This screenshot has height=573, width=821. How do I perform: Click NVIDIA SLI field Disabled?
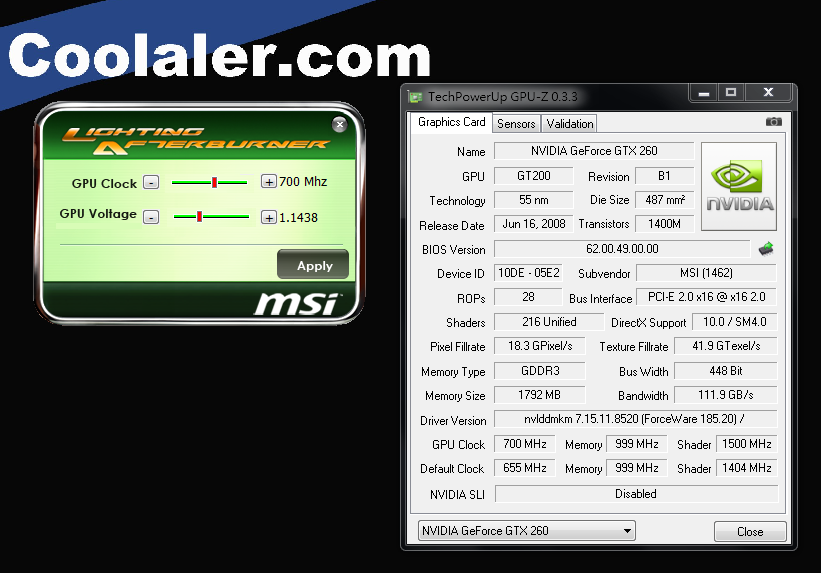pos(636,494)
